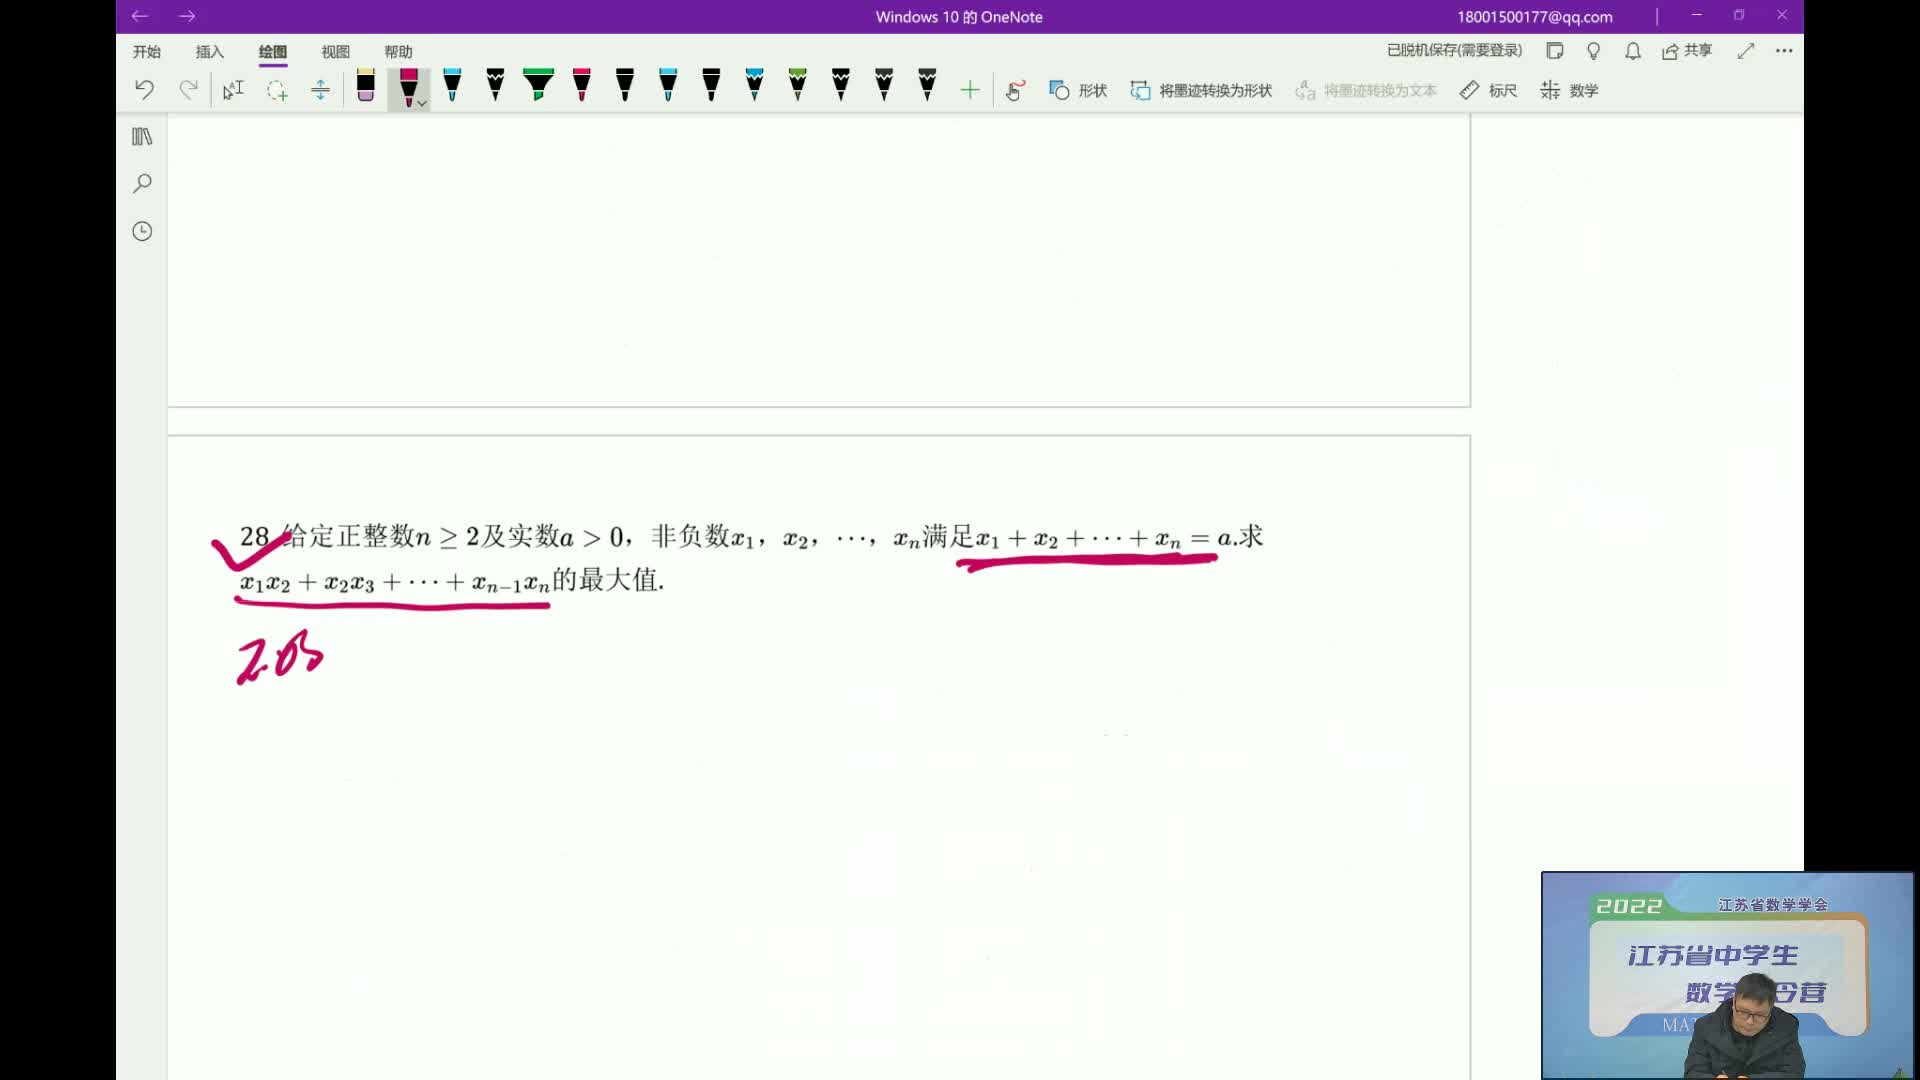Click the Undo arrow icon
The height and width of the screenshot is (1080, 1920).
click(x=144, y=90)
